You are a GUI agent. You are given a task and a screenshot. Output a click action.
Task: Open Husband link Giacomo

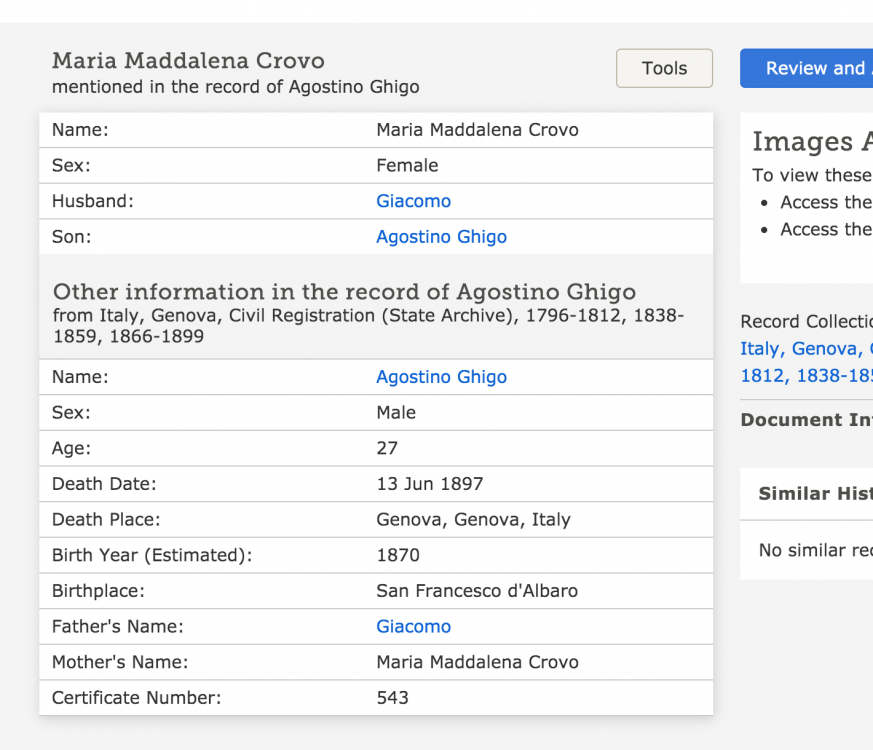click(x=413, y=201)
